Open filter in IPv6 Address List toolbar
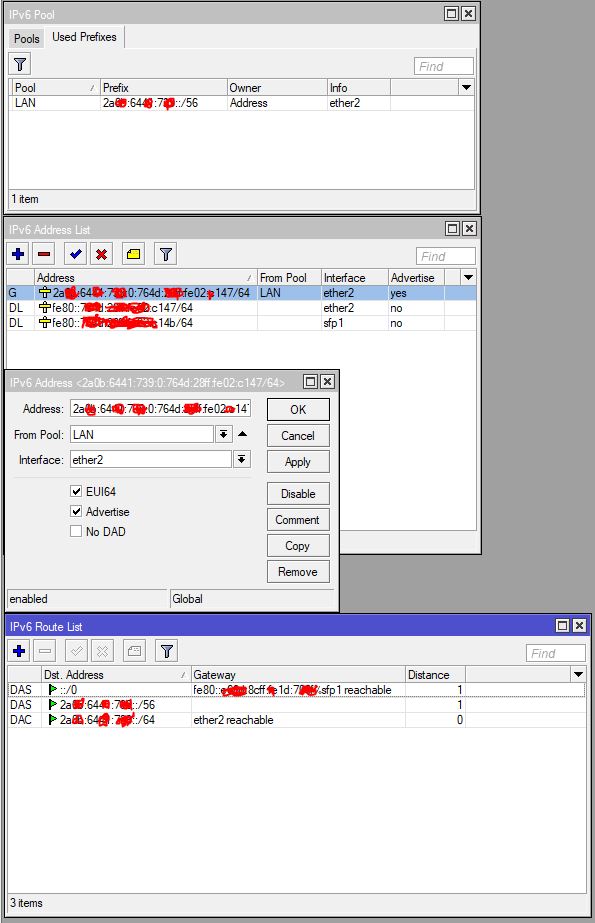595x923 pixels. [x=165, y=254]
